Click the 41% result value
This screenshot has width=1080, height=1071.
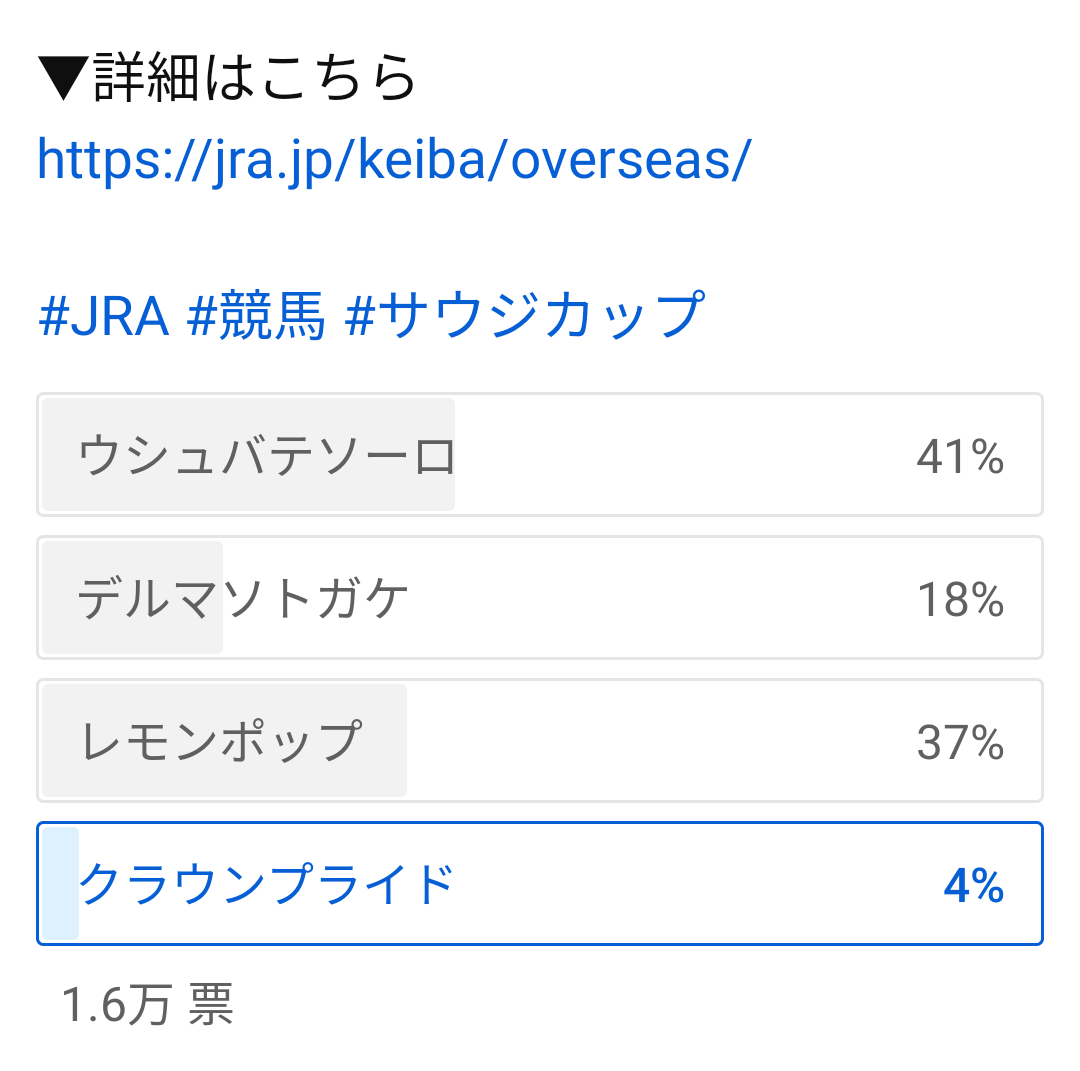[960, 457]
